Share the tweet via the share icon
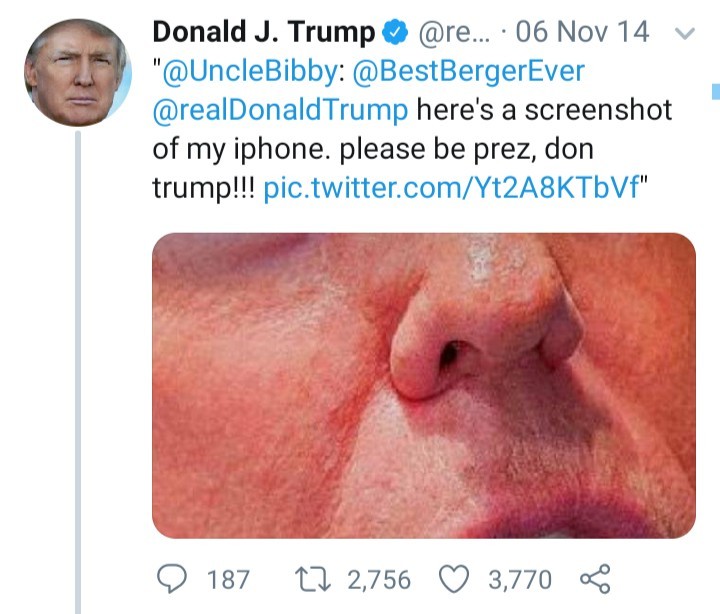This screenshot has width=720, height=614. coord(594,578)
